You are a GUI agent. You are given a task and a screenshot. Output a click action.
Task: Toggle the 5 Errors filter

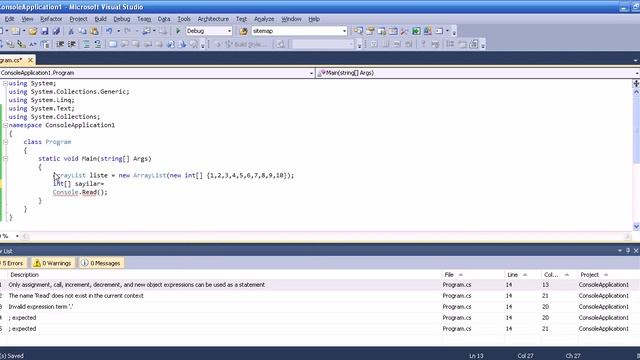point(12,263)
